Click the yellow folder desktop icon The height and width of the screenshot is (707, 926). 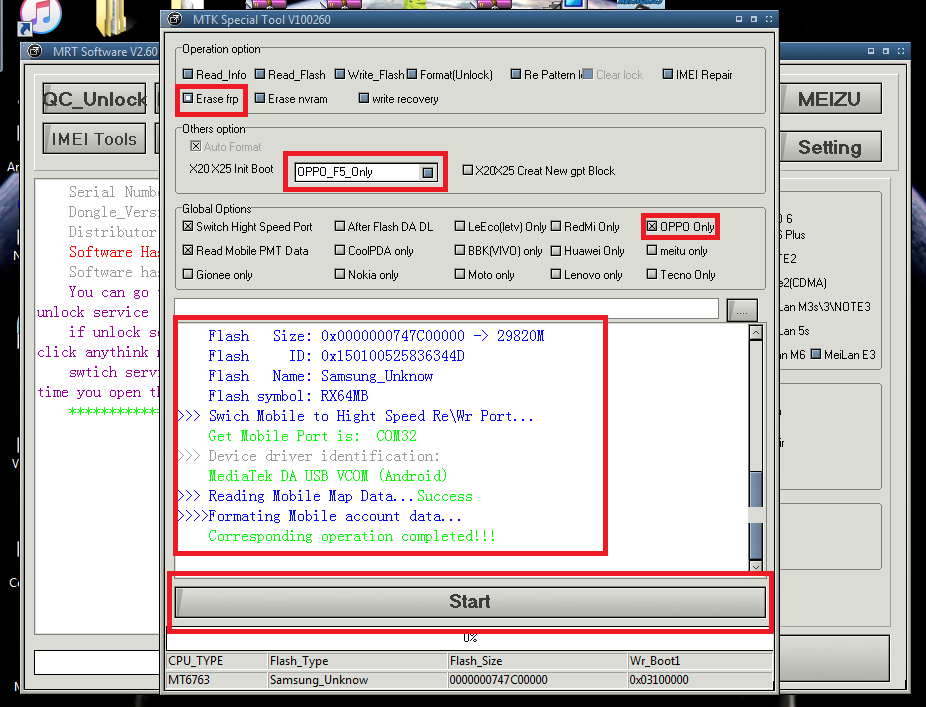coord(111,17)
